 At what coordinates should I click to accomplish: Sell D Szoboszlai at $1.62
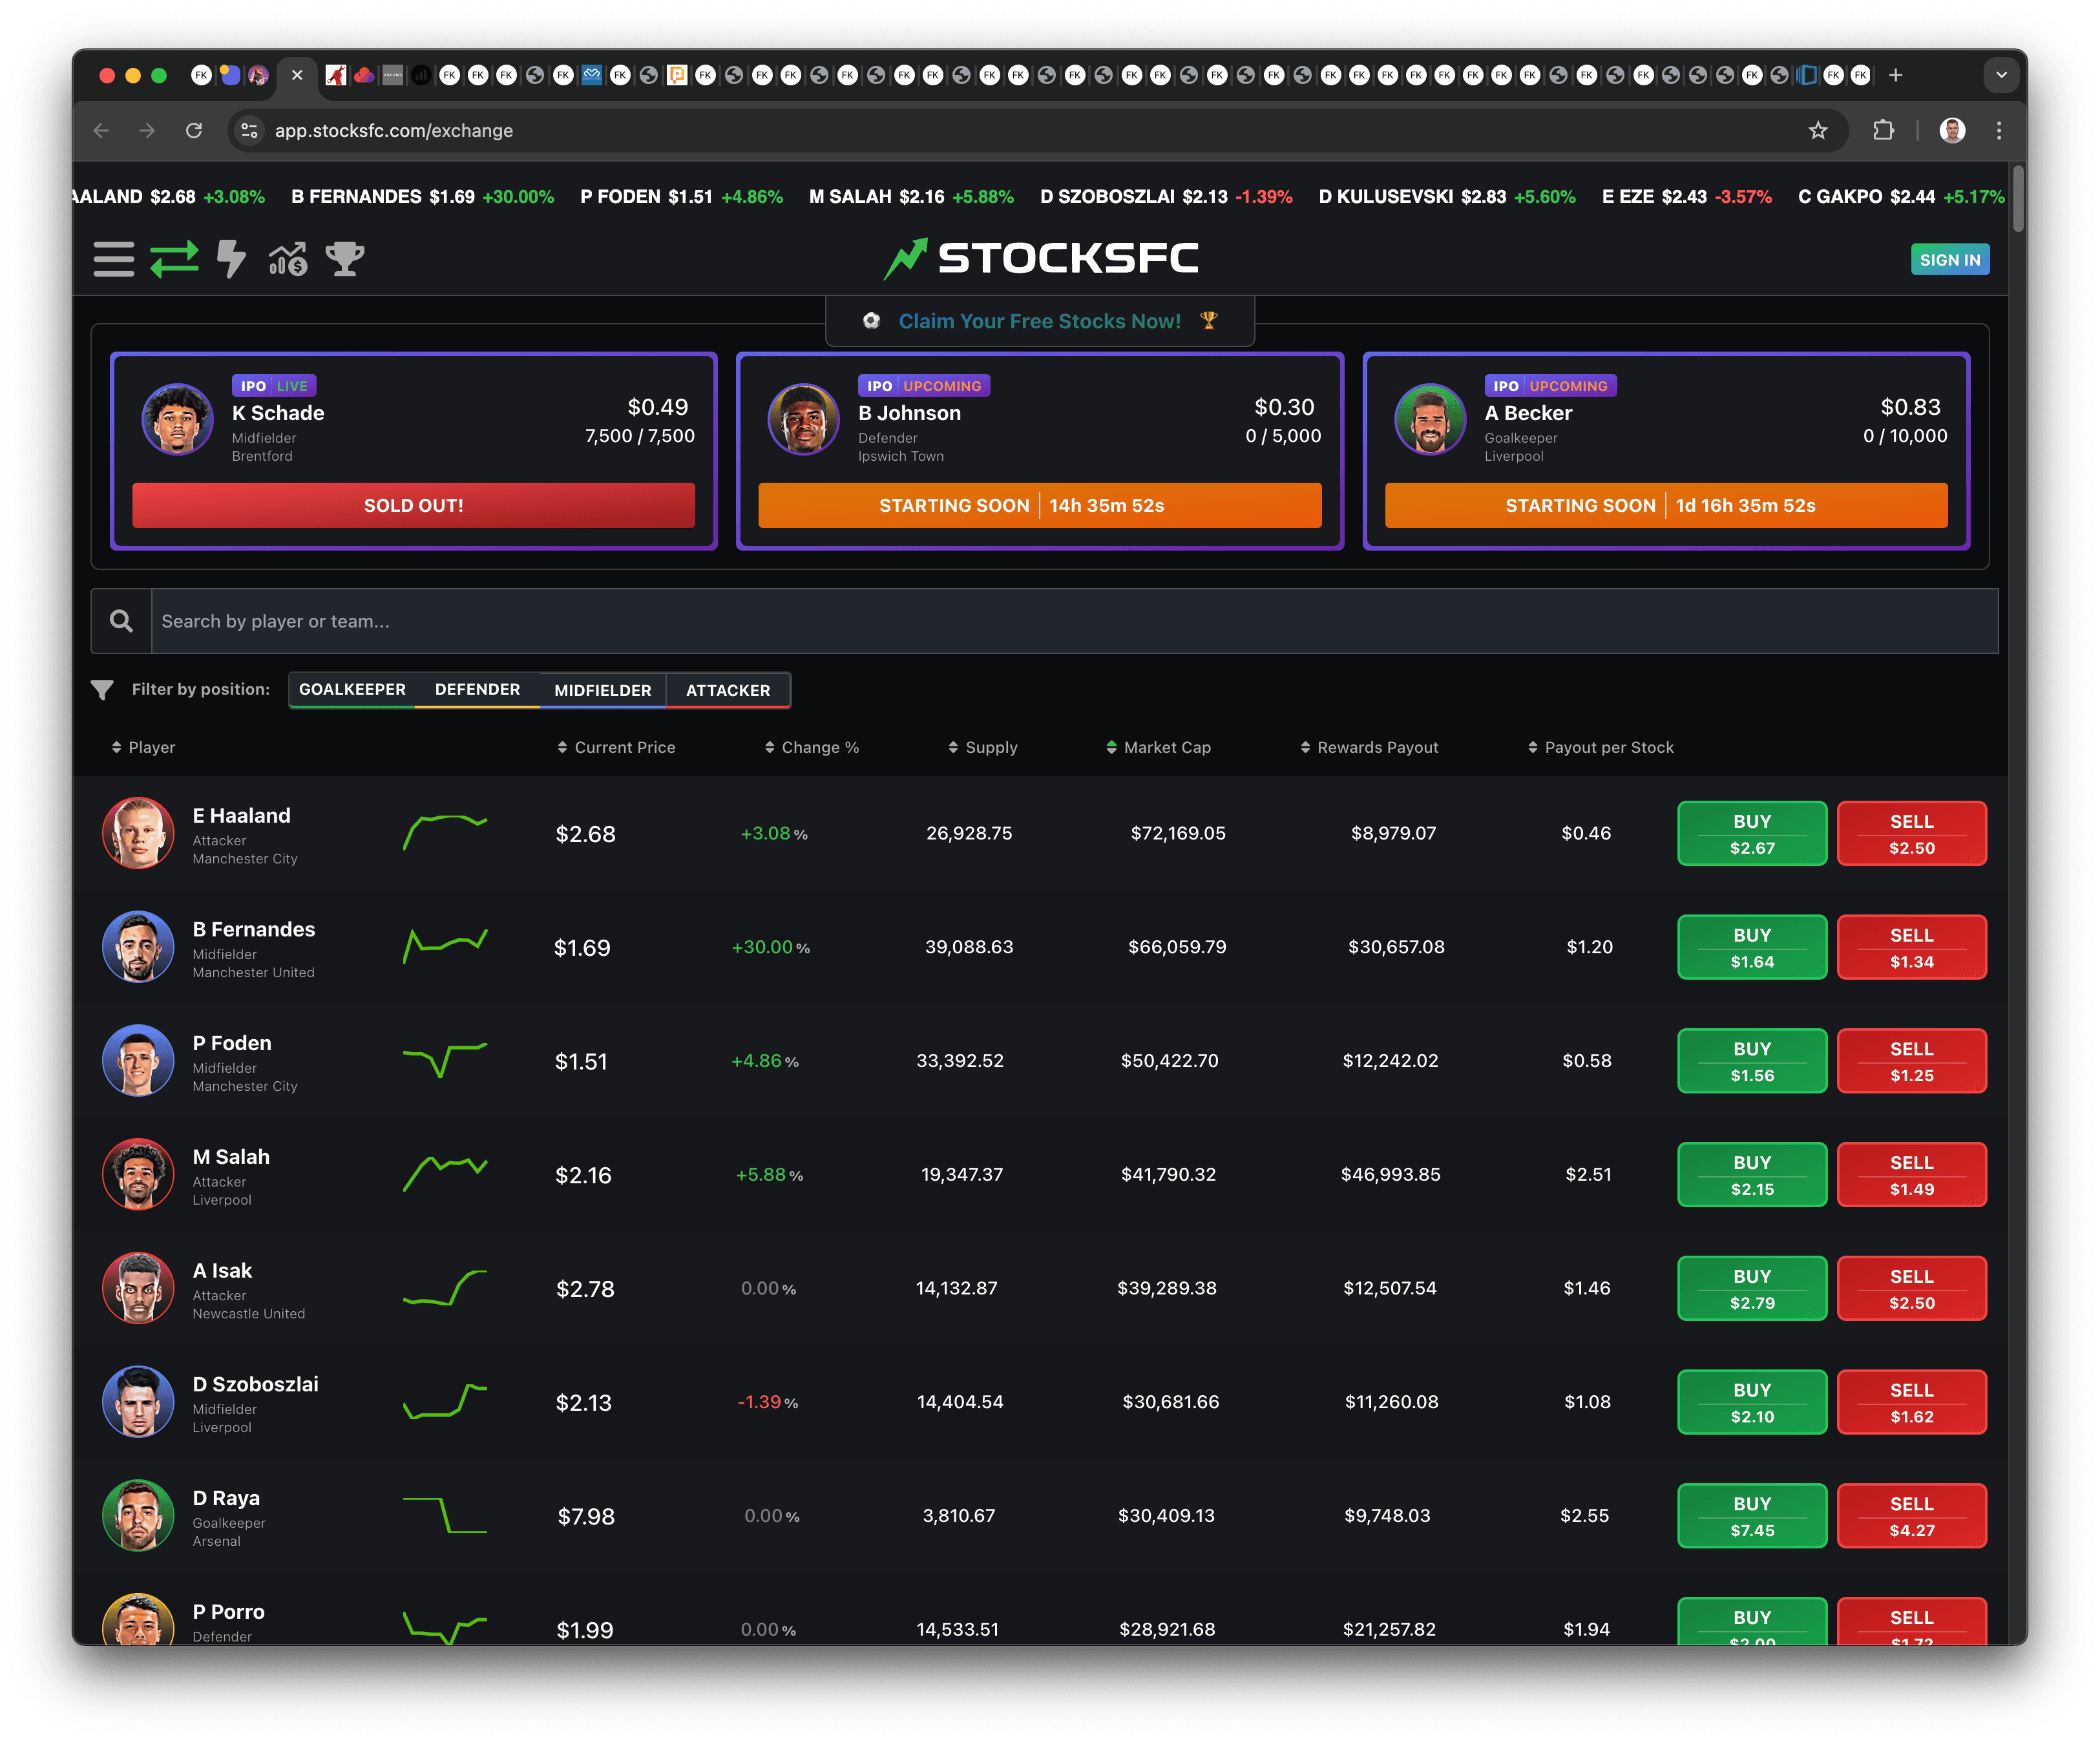tap(1911, 1402)
